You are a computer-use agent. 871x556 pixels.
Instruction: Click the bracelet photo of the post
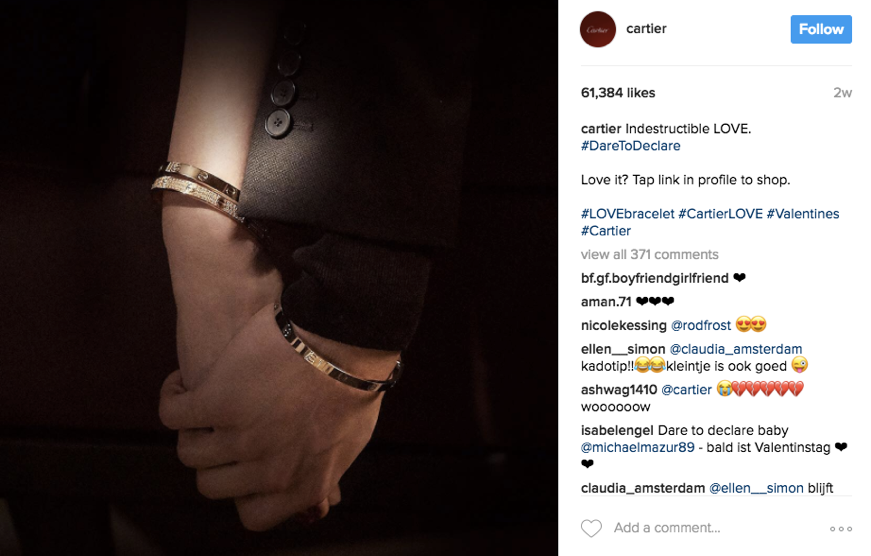(279, 278)
